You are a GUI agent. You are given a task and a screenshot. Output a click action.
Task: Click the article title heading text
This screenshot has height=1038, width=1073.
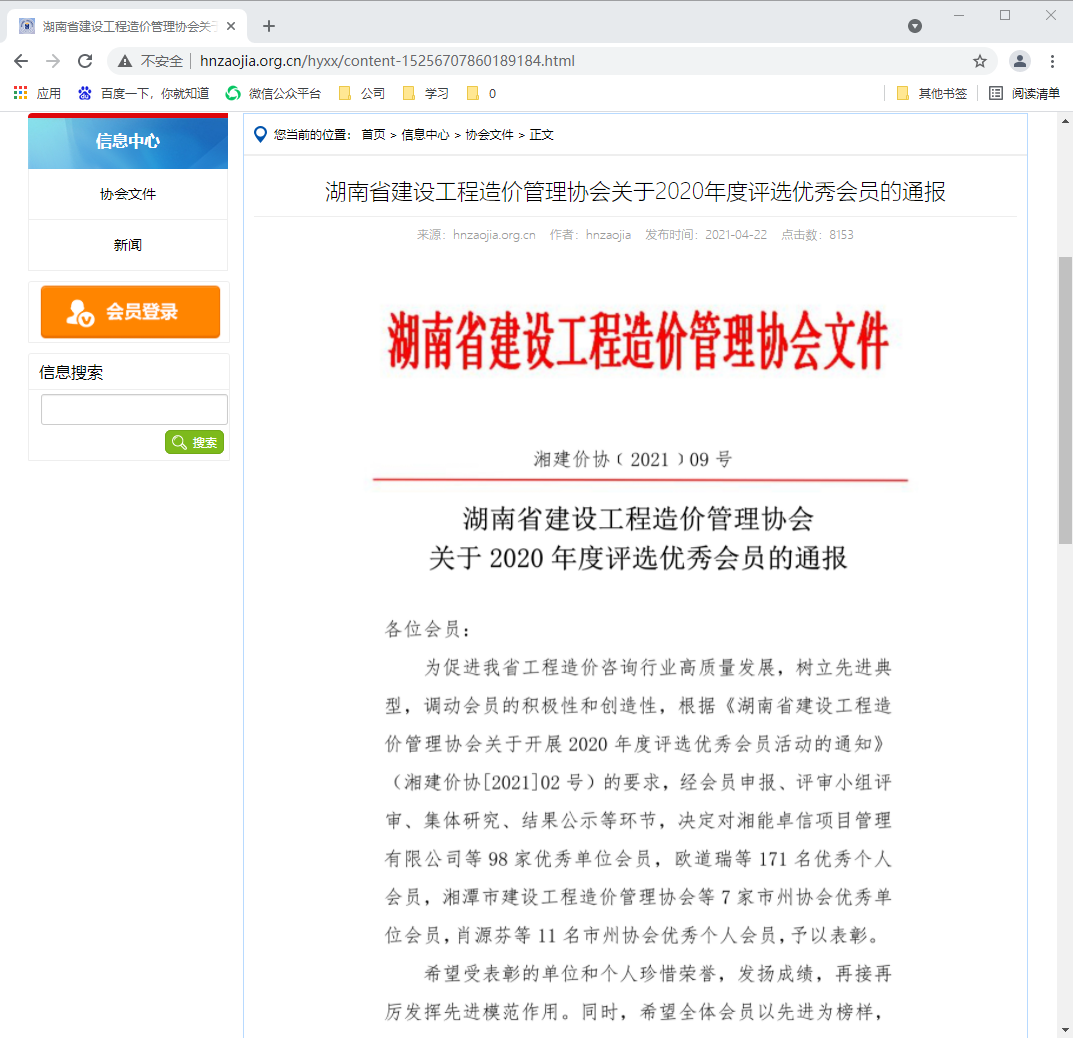(x=635, y=192)
